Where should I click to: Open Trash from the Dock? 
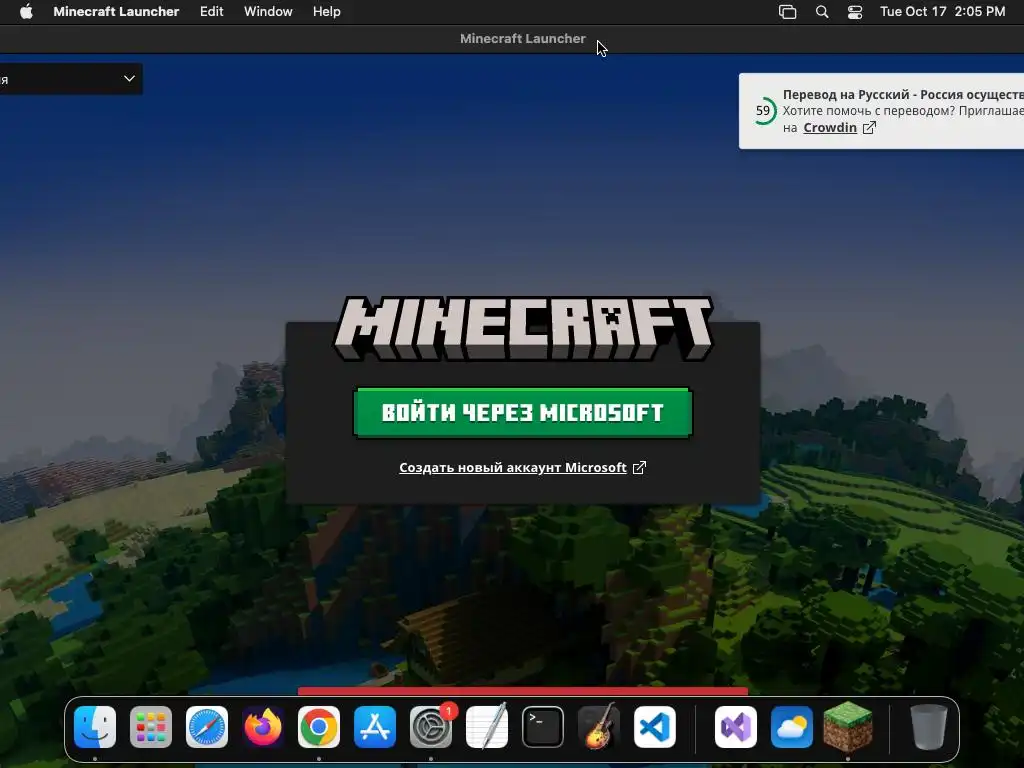pos(929,727)
